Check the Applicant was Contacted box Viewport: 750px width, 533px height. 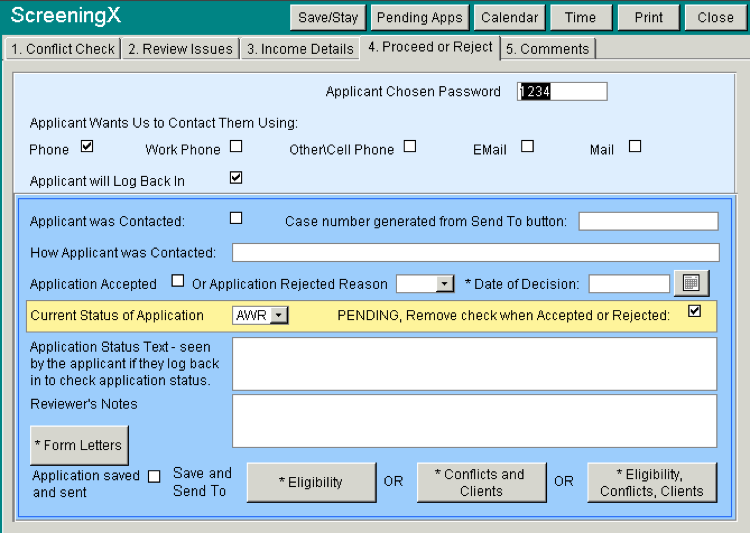coord(236,218)
